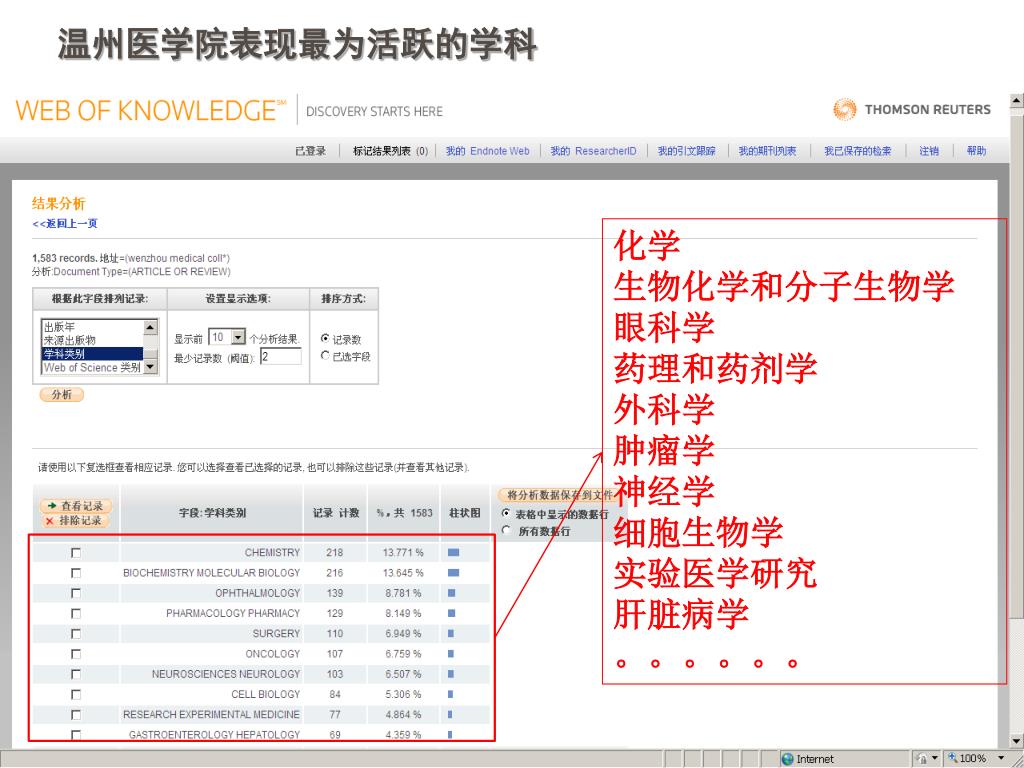
Task: Select the 记录数 sort radio button
Action: [325, 338]
